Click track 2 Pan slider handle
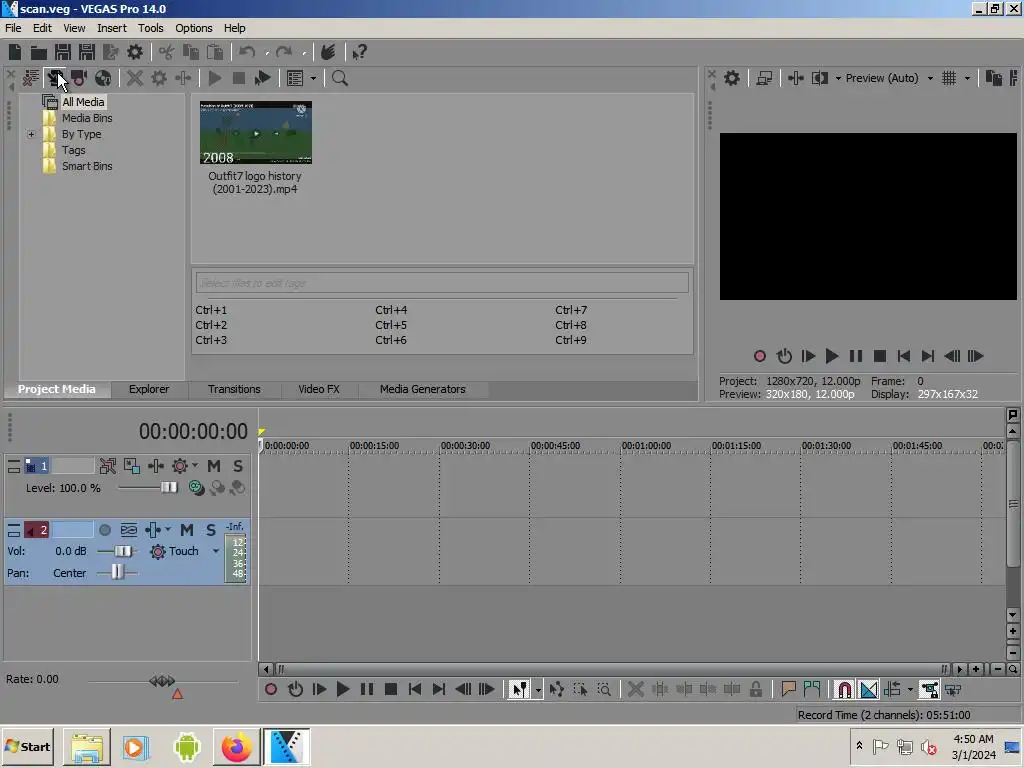 point(116,572)
